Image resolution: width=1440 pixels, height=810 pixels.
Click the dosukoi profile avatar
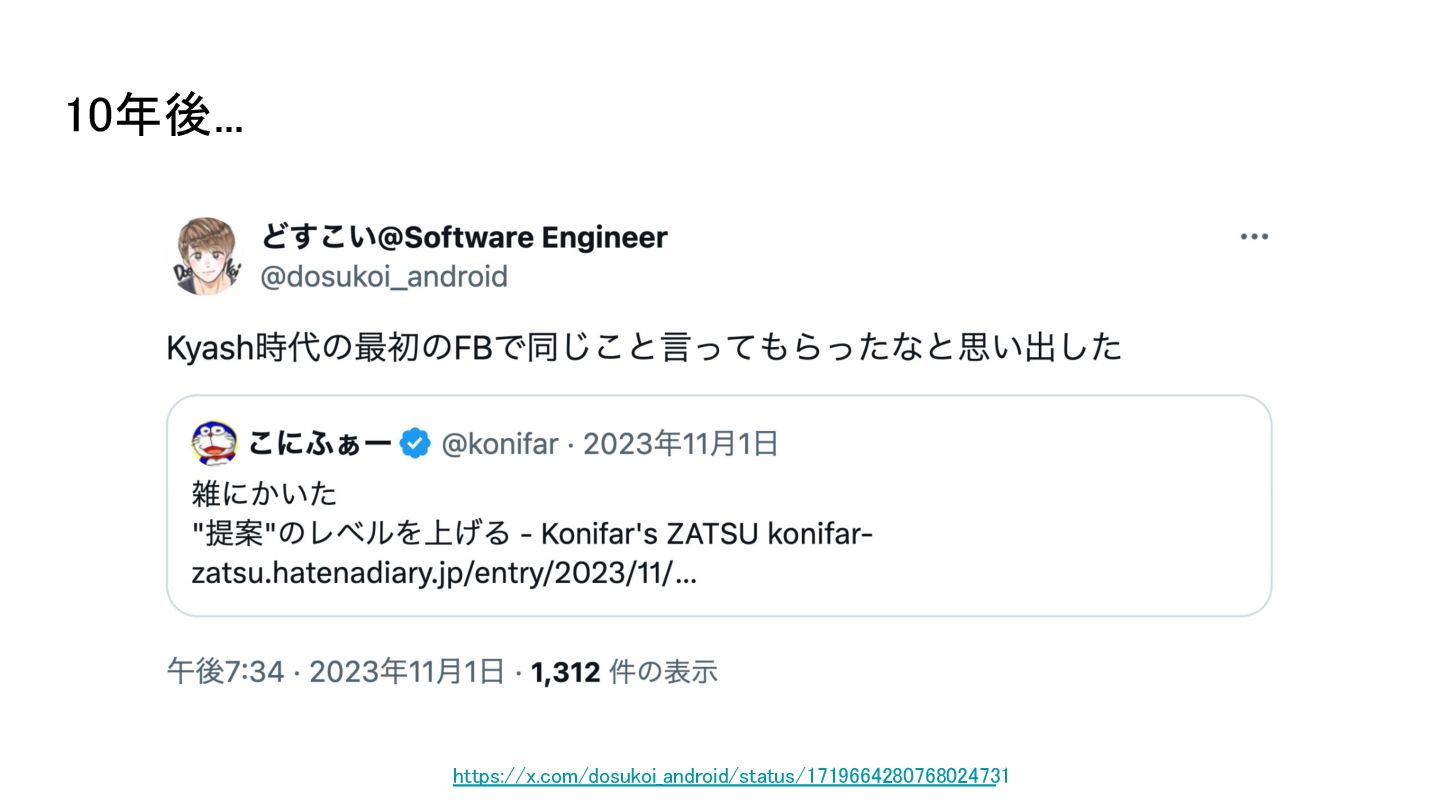coord(208,257)
